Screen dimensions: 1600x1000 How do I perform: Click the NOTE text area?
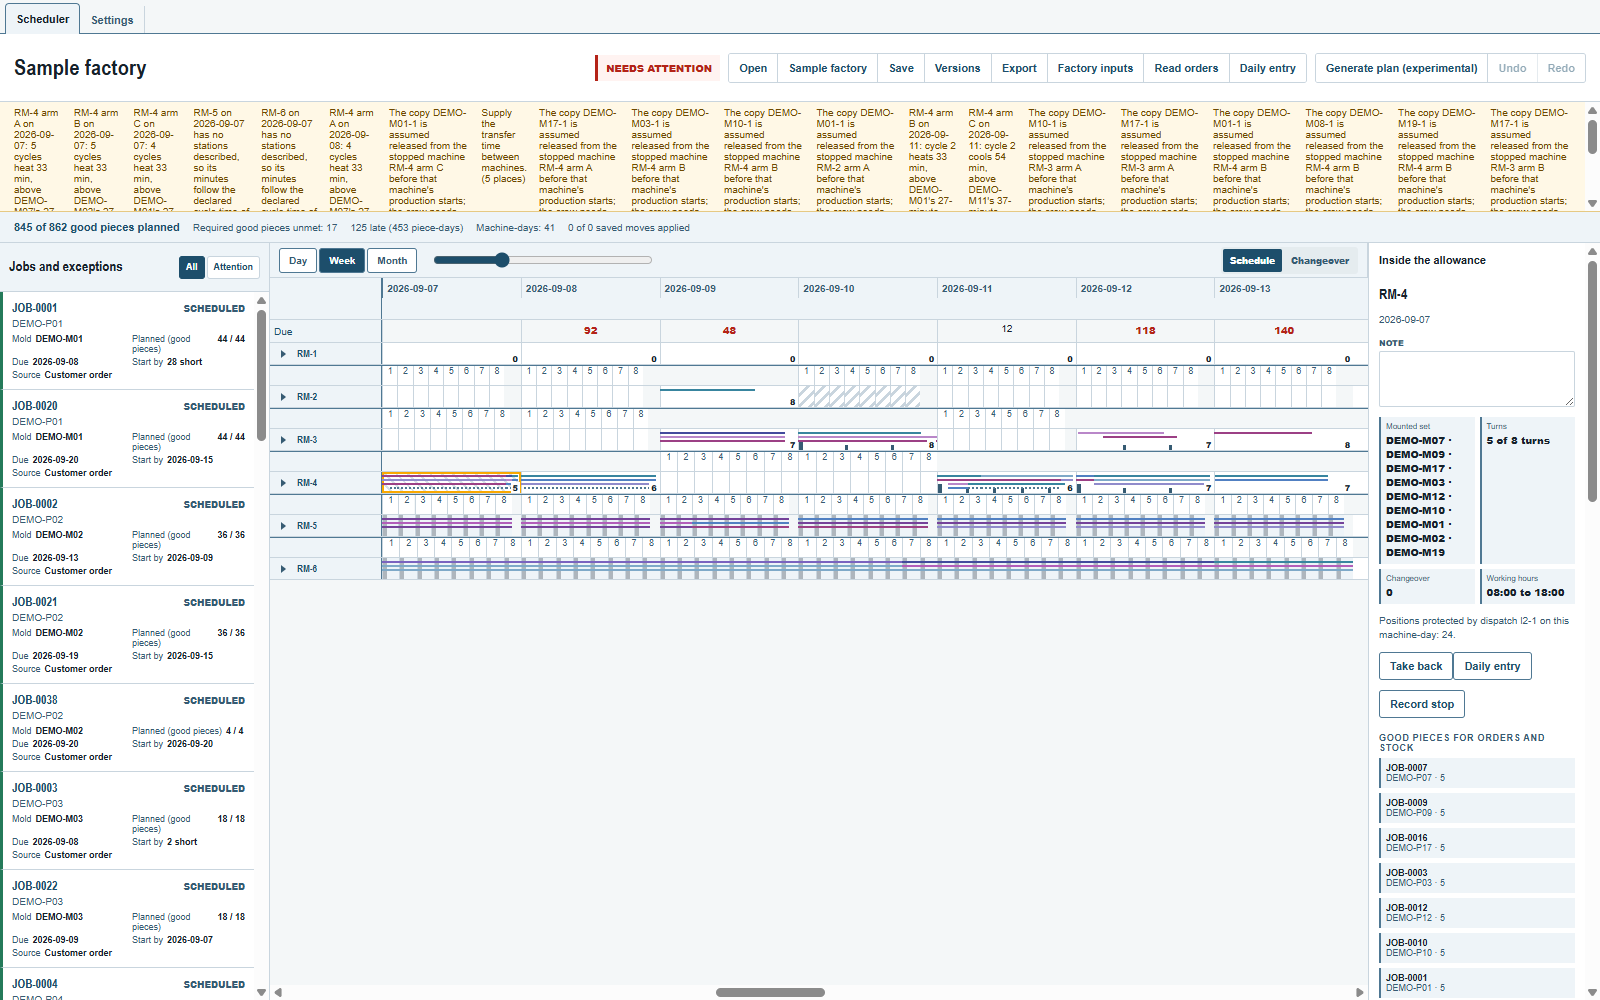click(1476, 379)
